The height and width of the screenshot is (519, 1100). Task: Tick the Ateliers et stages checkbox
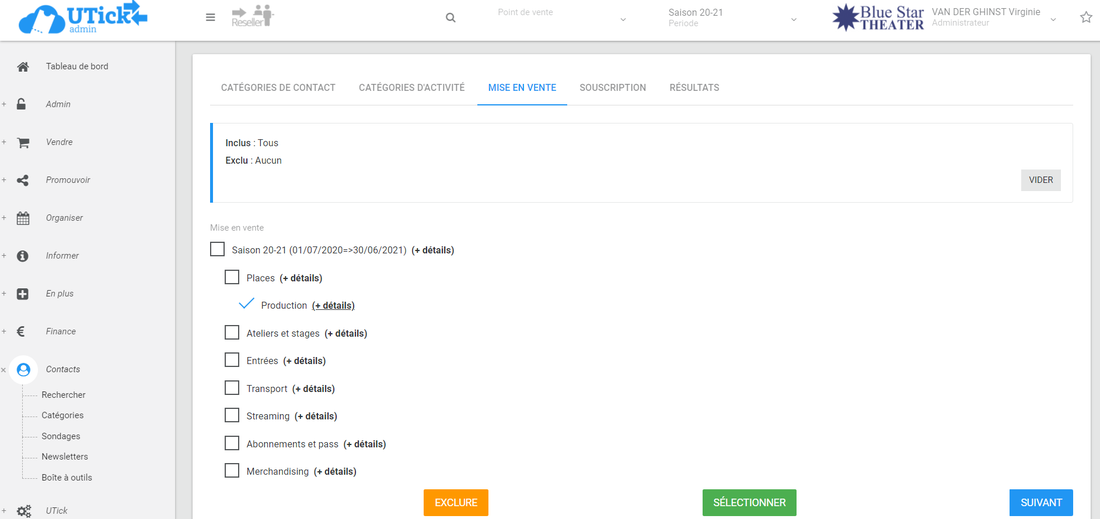pos(232,333)
